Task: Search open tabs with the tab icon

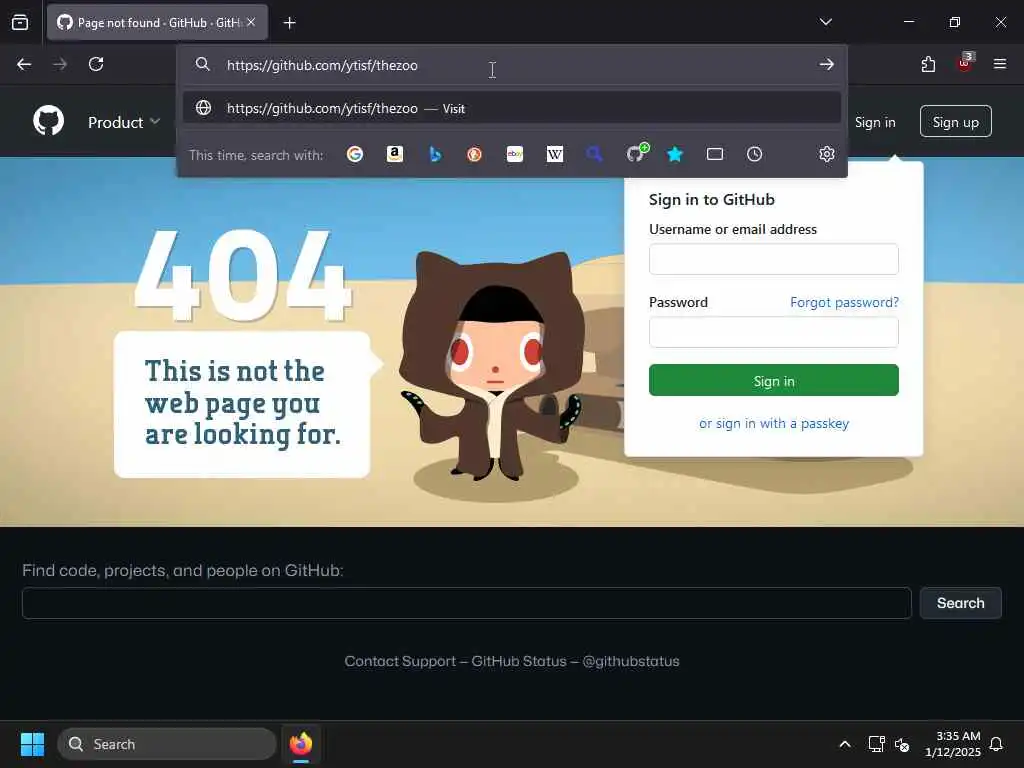Action: click(x=714, y=154)
